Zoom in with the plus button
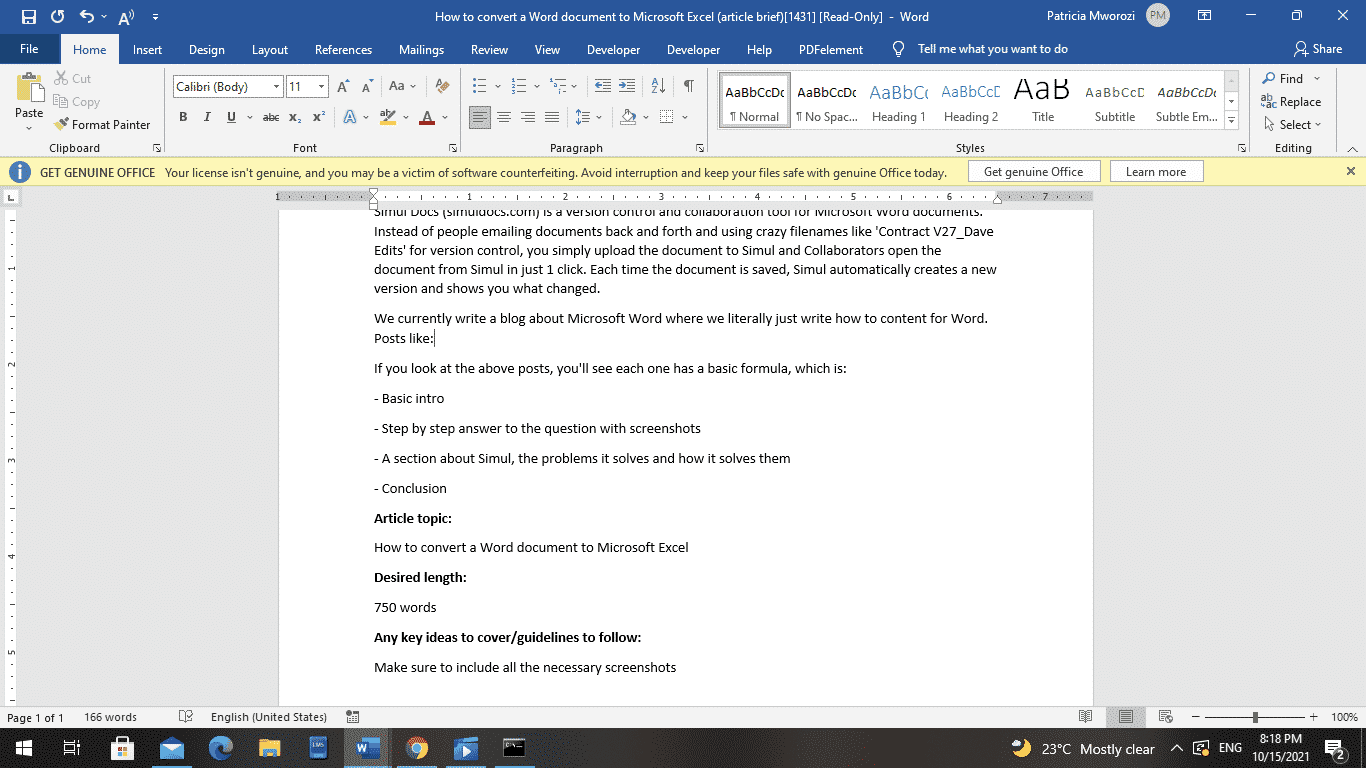This screenshot has height=768, width=1366. [x=1313, y=717]
